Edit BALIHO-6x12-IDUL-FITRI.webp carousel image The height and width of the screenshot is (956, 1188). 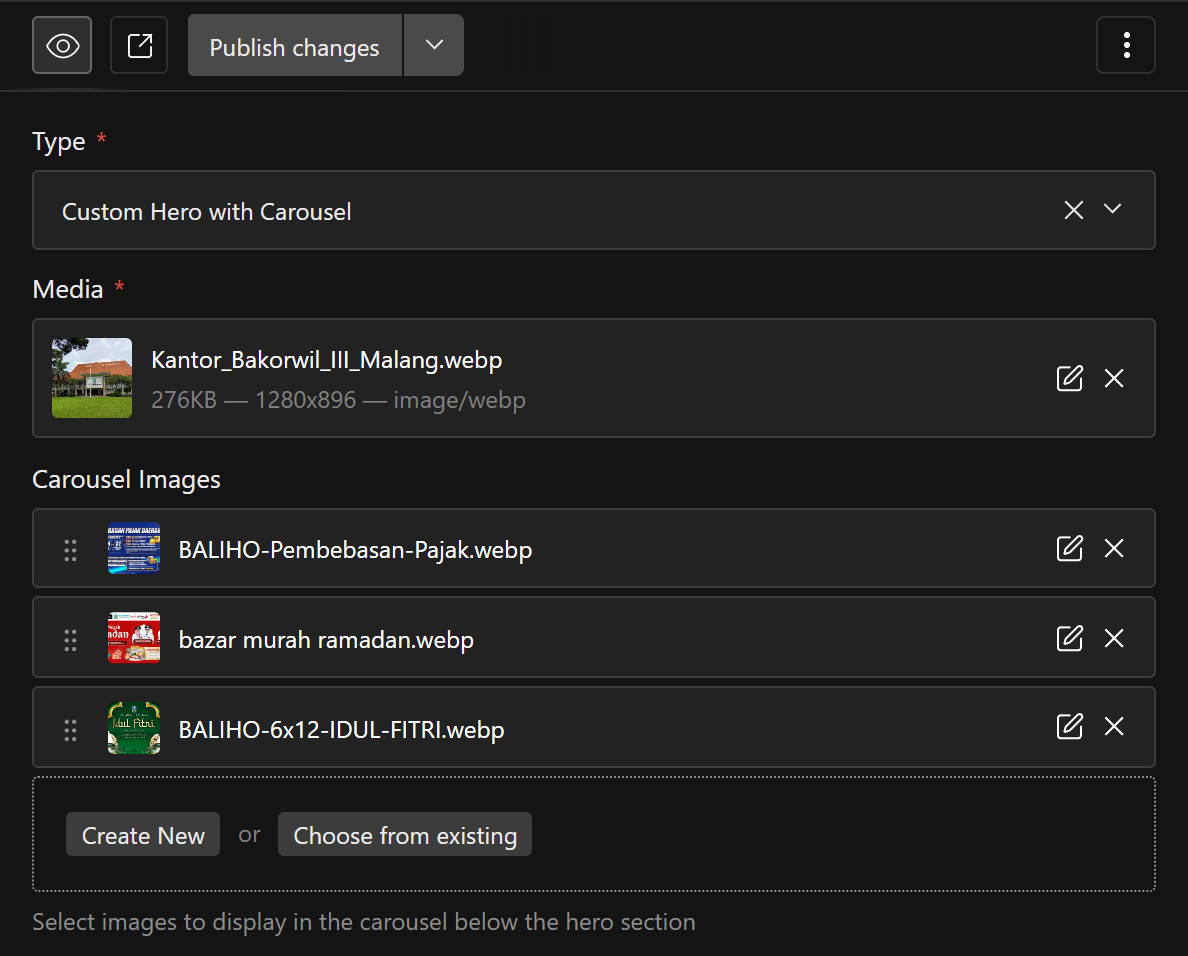(1069, 726)
